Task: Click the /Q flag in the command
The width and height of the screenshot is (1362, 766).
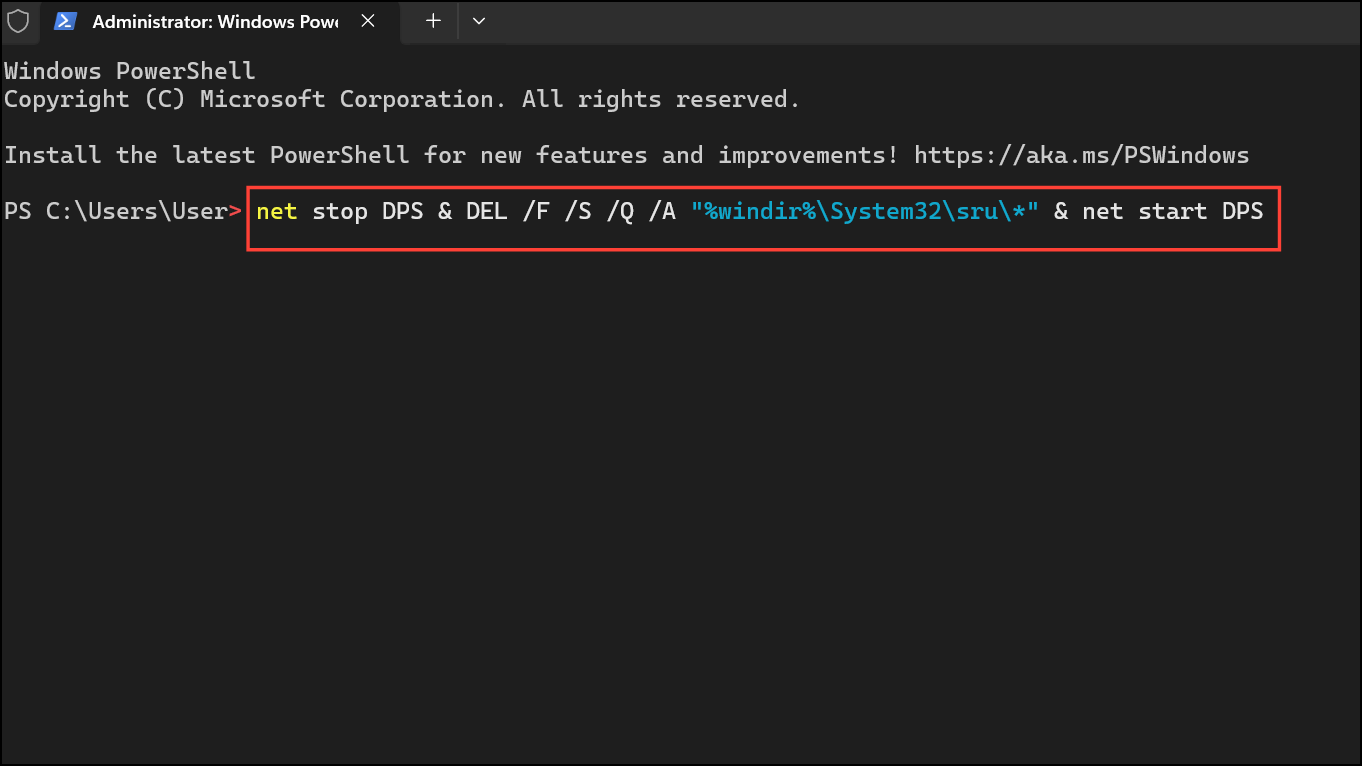Action: point(620,212)
